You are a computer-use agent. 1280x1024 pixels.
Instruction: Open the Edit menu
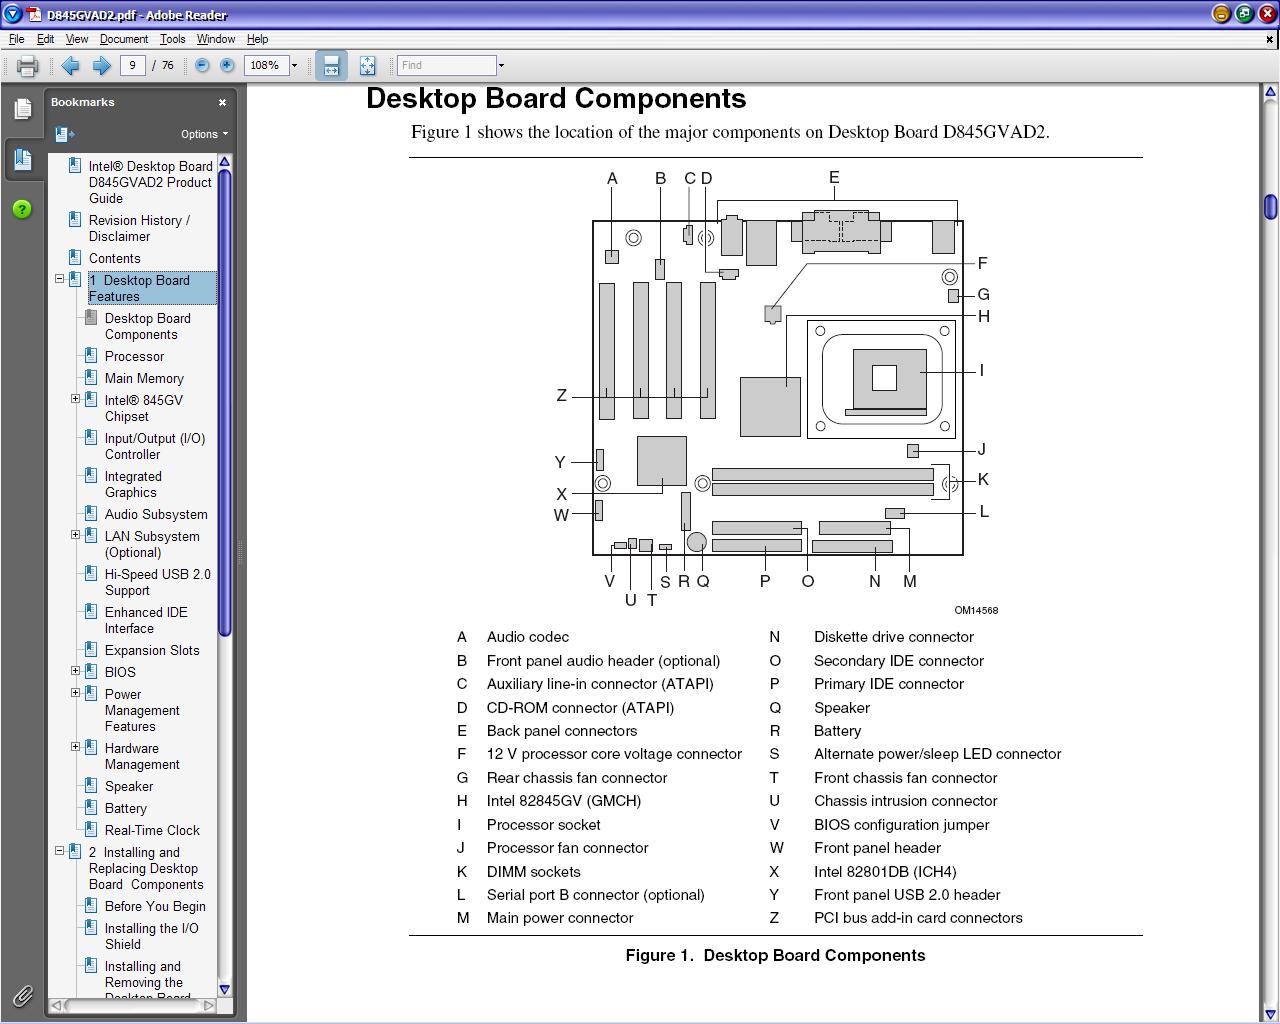pos(46,39)
